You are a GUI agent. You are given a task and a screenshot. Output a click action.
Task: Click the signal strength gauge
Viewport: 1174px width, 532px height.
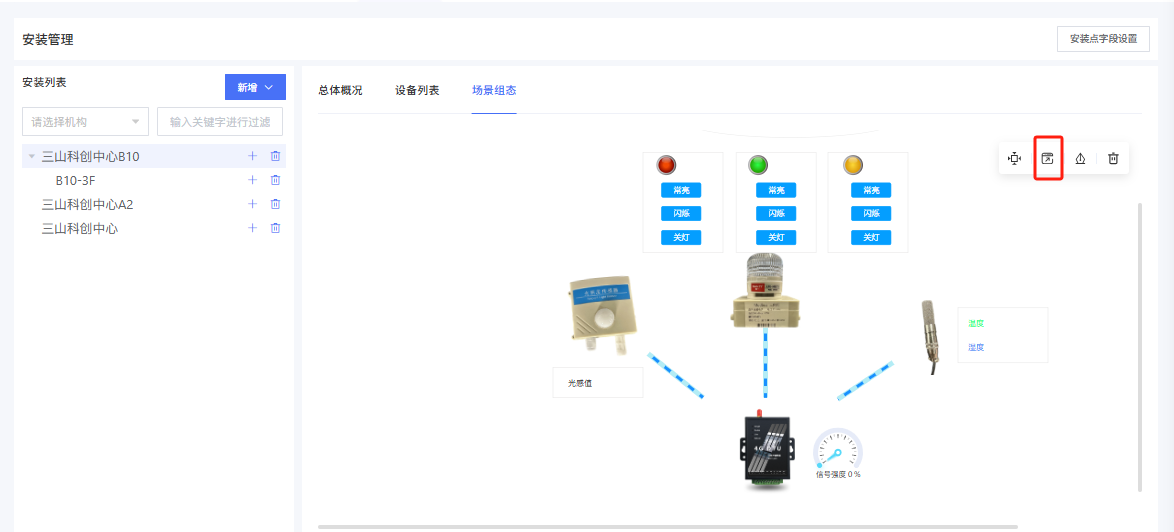(837, 450)
